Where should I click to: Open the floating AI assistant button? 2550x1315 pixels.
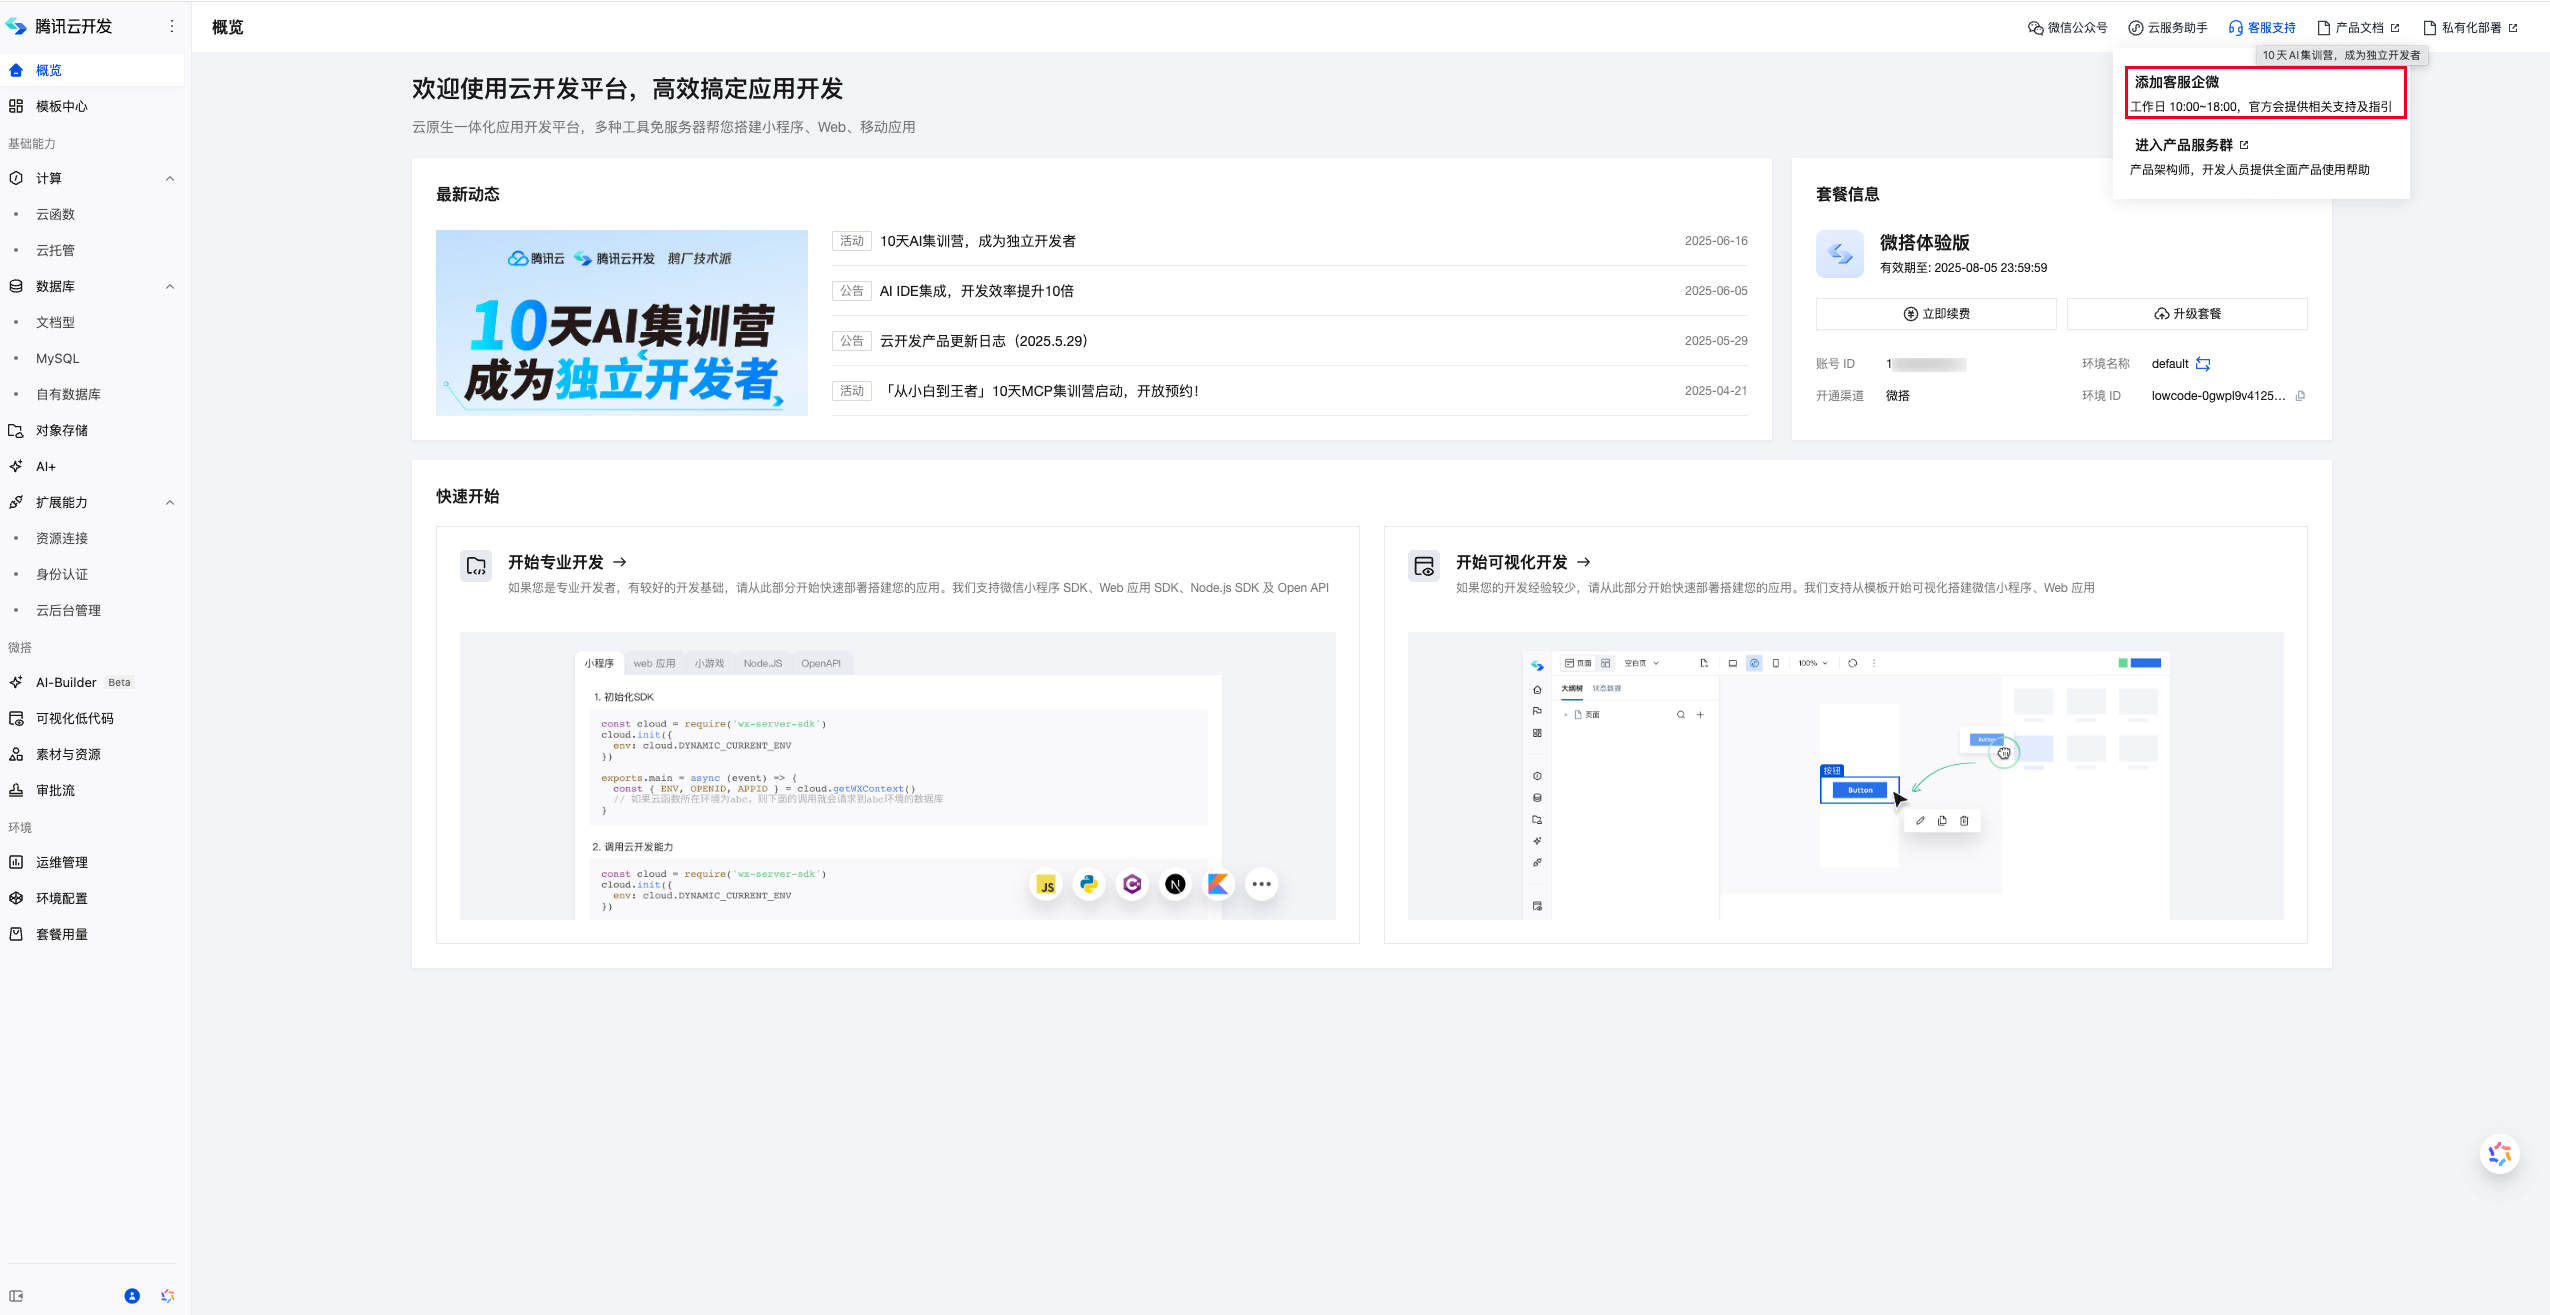pos(2500,1155)
